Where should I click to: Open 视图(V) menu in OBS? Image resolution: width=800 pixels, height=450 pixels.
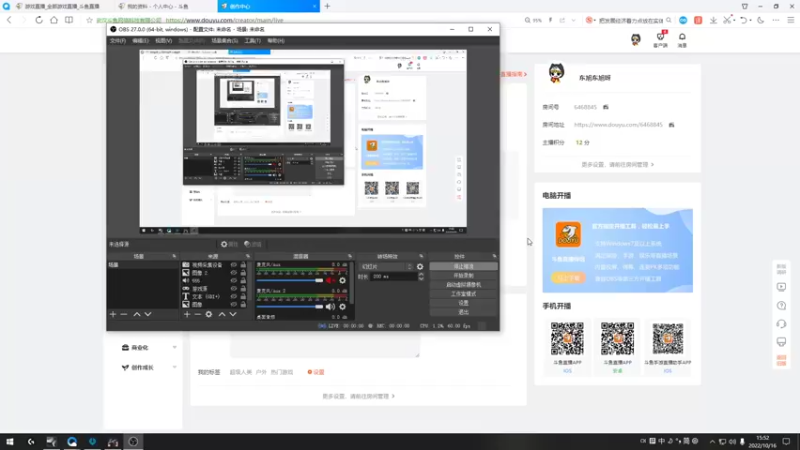(164, 41)
